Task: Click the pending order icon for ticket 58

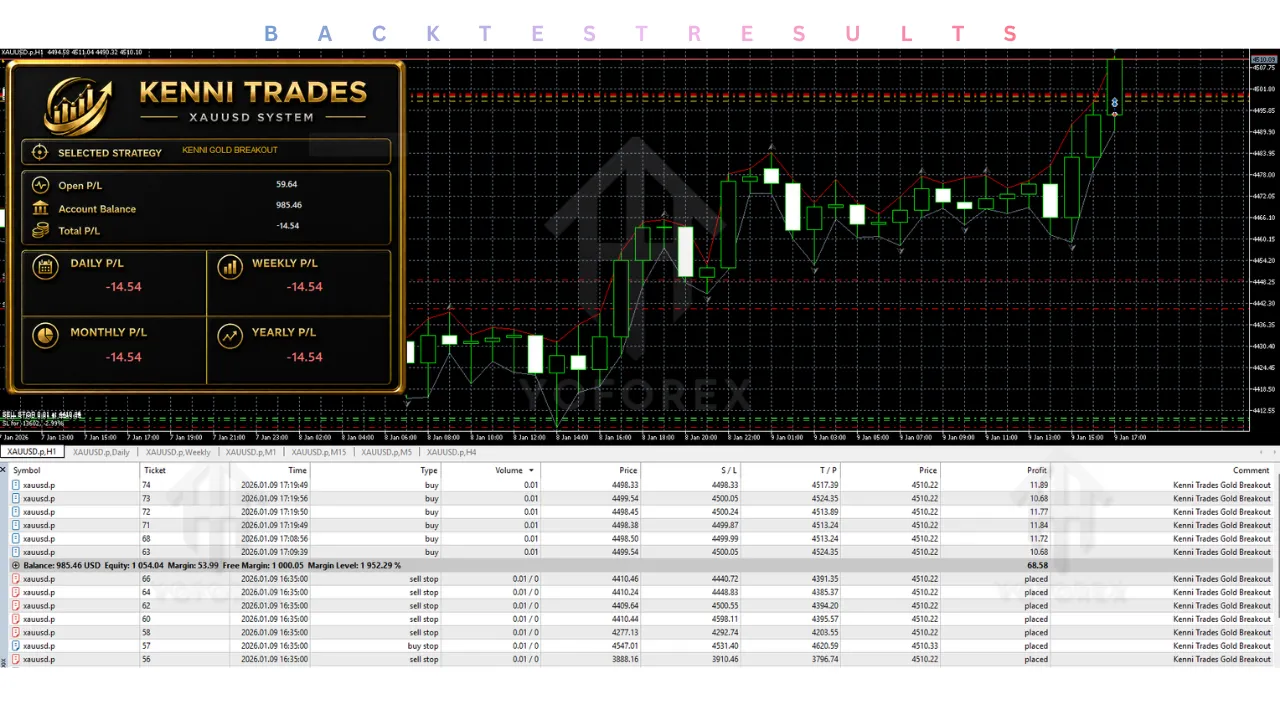Action: tap(16, 633)
